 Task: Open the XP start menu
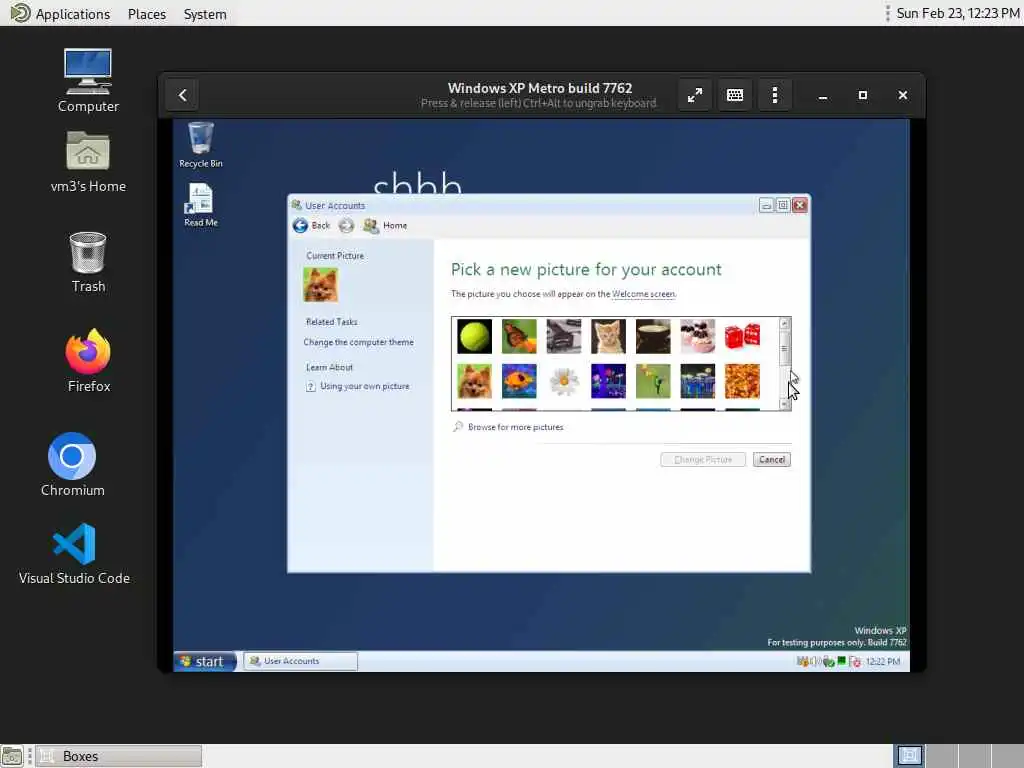click(204, 662)
